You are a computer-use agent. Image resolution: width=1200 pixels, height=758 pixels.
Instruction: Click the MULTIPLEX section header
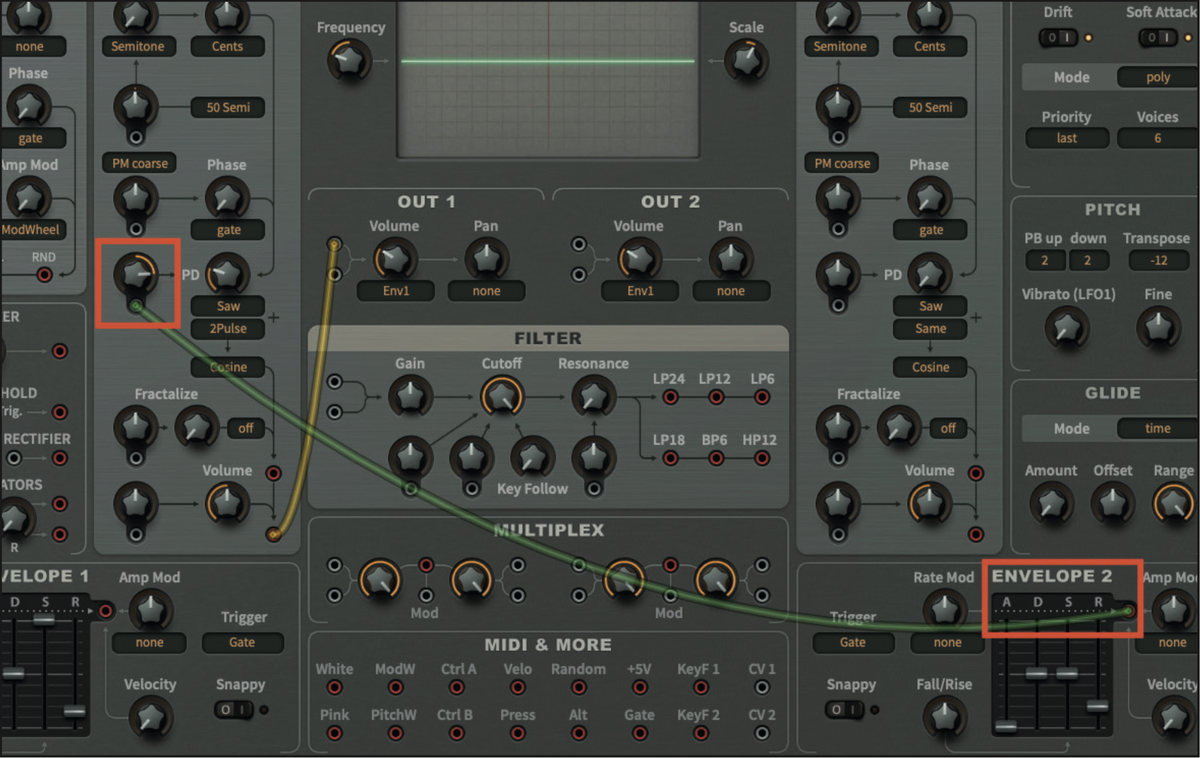point(549,530)
